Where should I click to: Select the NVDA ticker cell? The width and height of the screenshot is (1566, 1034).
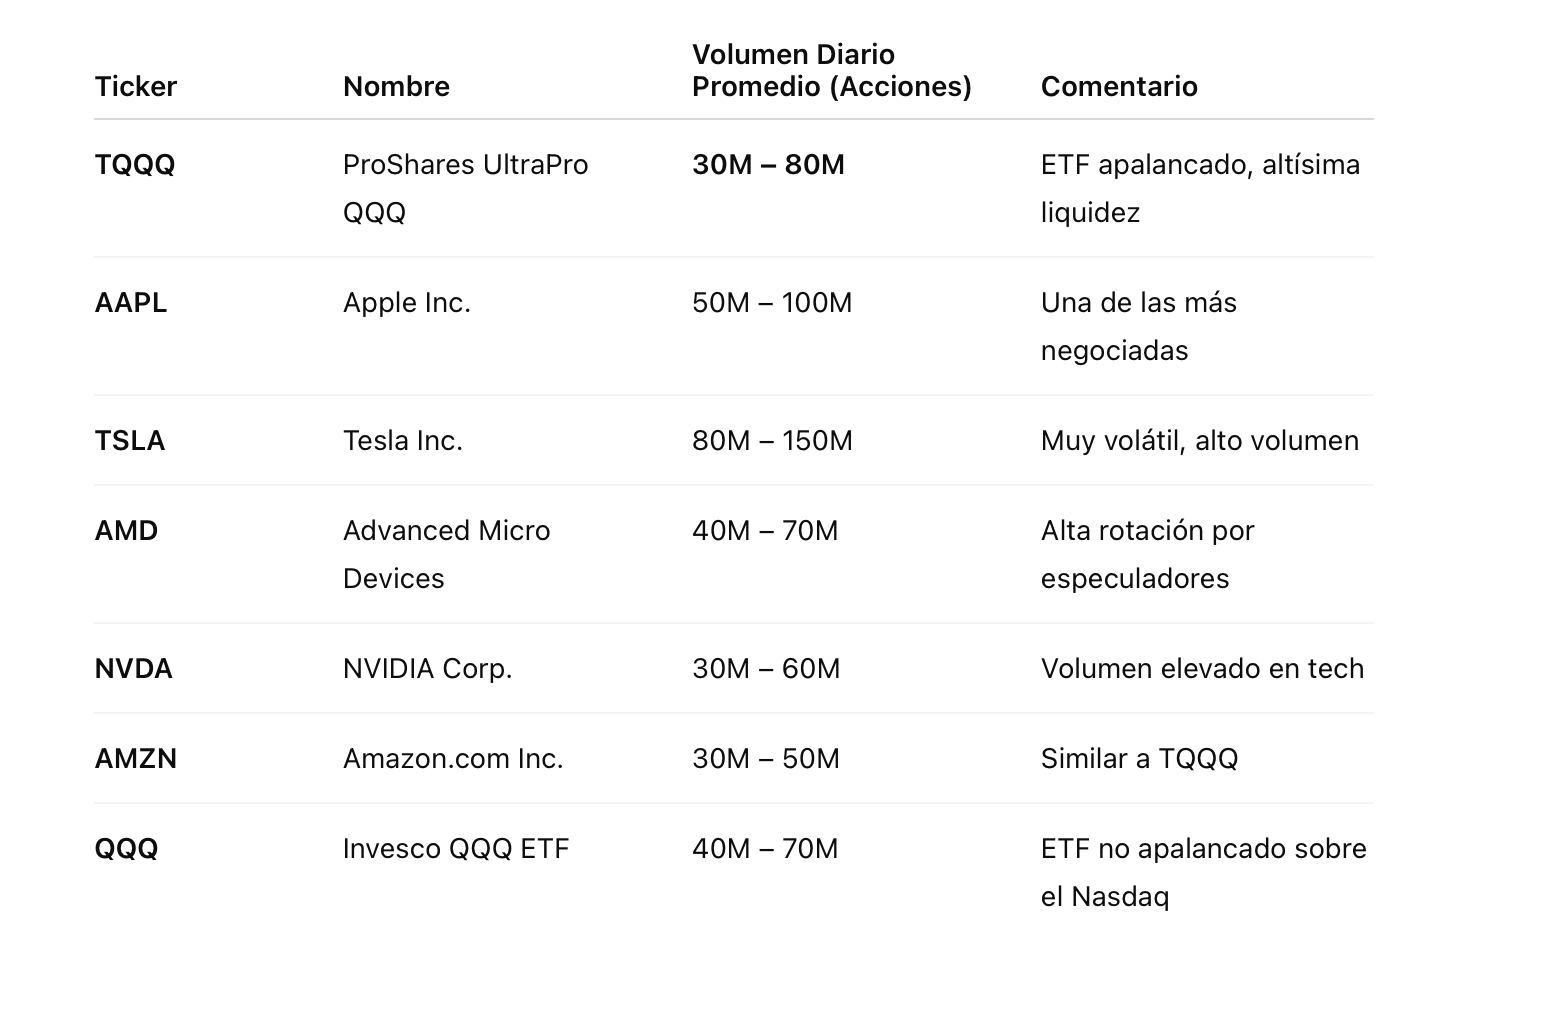(134, 669)
